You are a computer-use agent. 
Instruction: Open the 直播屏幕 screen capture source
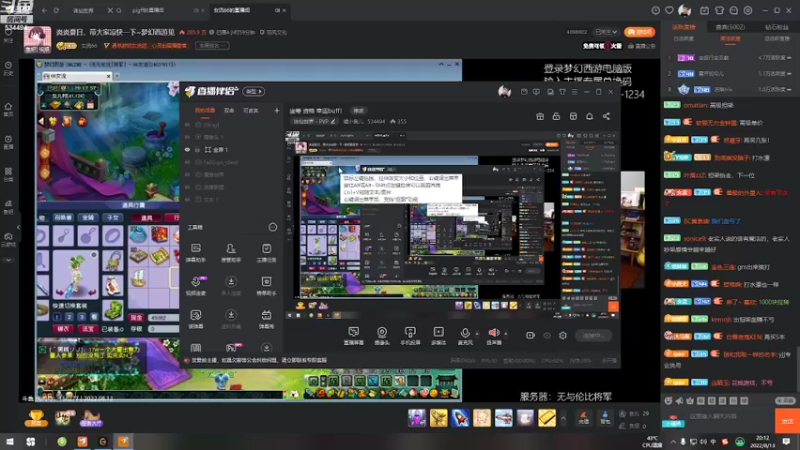coord(353,336)
